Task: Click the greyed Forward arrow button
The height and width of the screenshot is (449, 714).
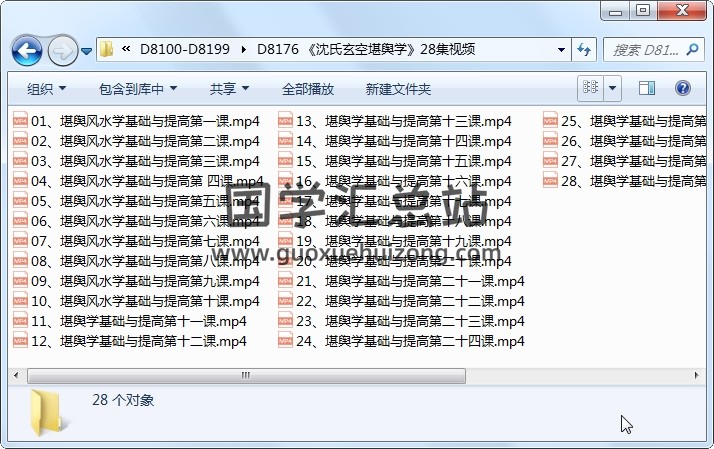Action: [62, 51]
